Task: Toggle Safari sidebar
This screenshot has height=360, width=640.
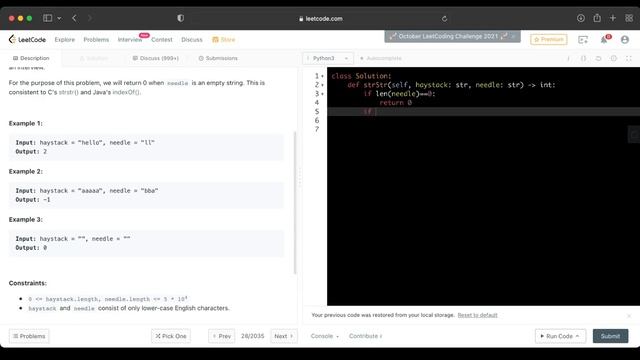Action: [47, 18]
